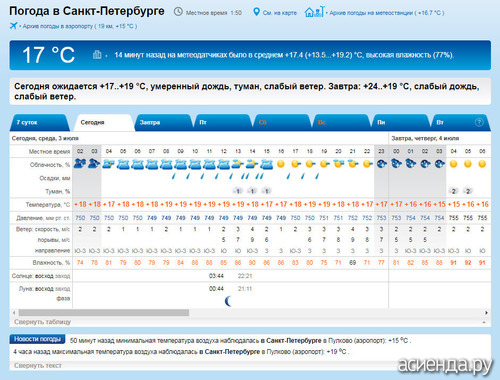
Task: Click the thundercloud icon at hour 02
Action: 80,164
